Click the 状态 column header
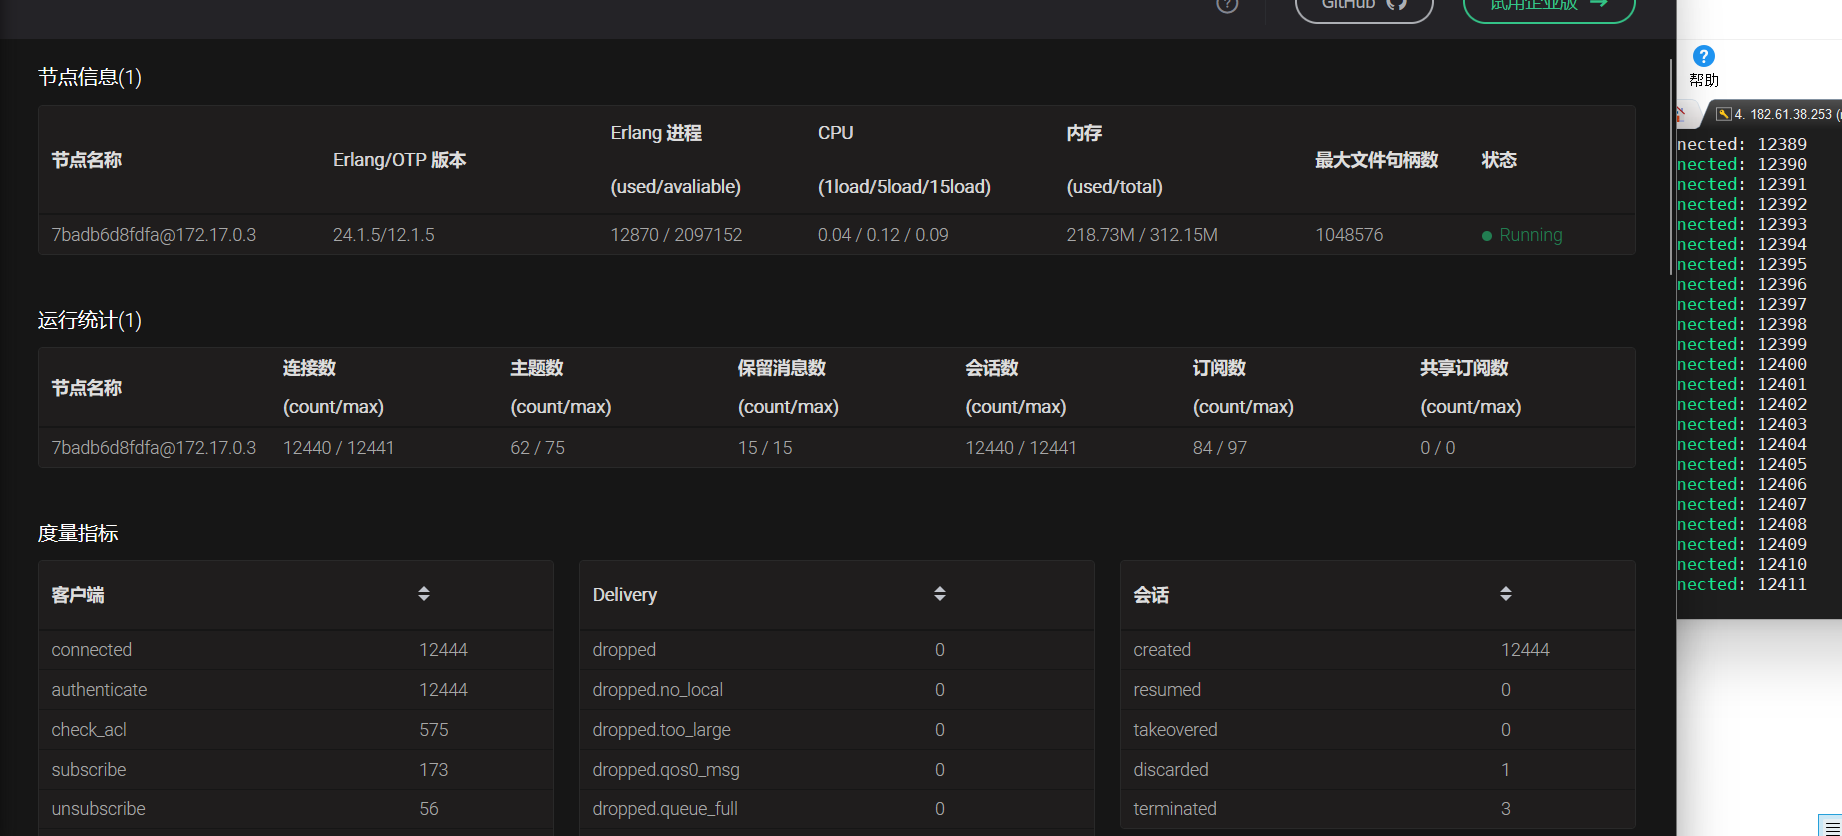The width and height of the screenshot is (1842, 836). pos(1499,160)
